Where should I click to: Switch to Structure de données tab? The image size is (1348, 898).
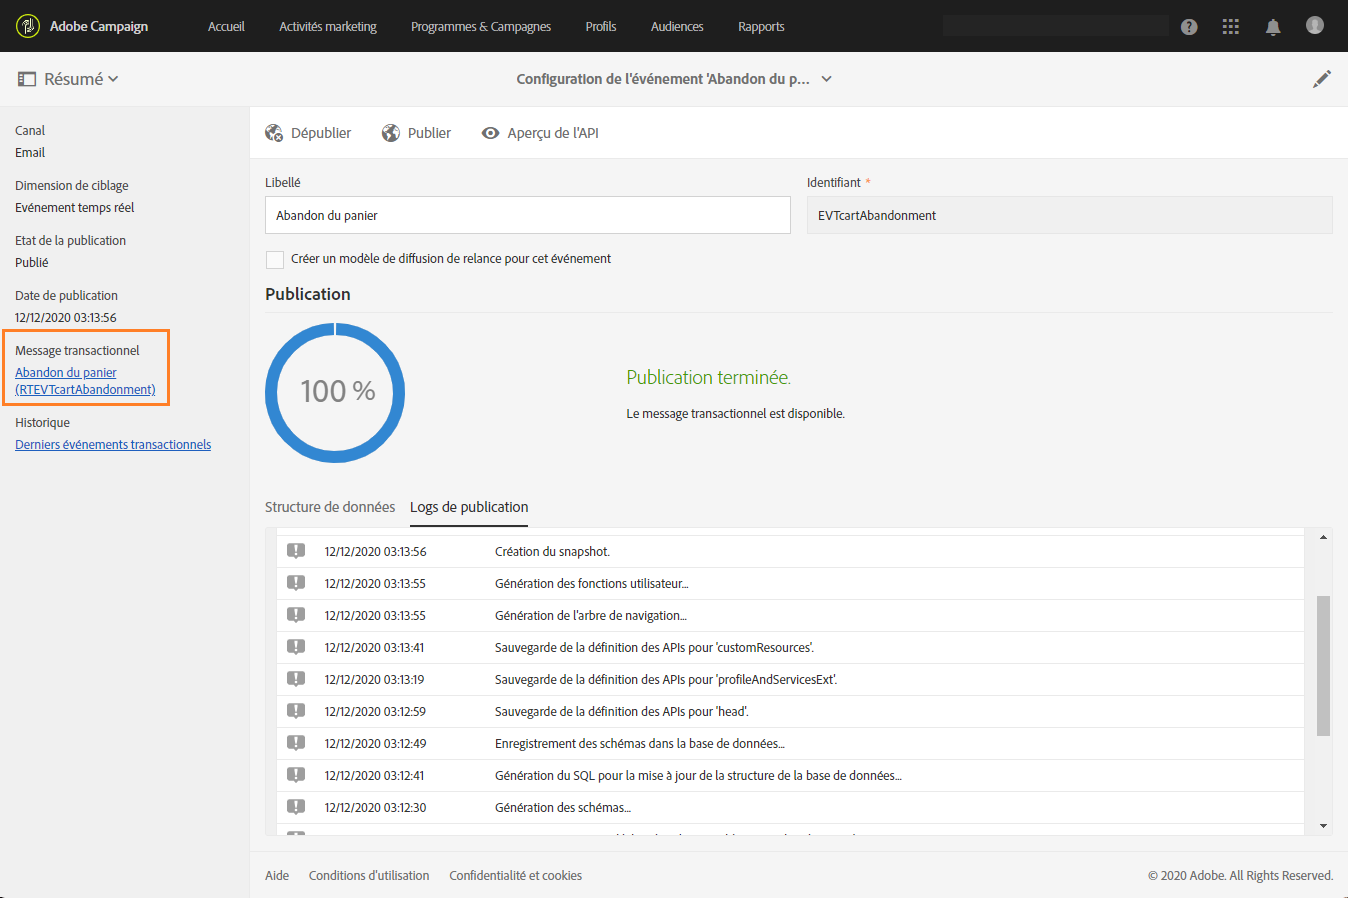pos(330,507)
